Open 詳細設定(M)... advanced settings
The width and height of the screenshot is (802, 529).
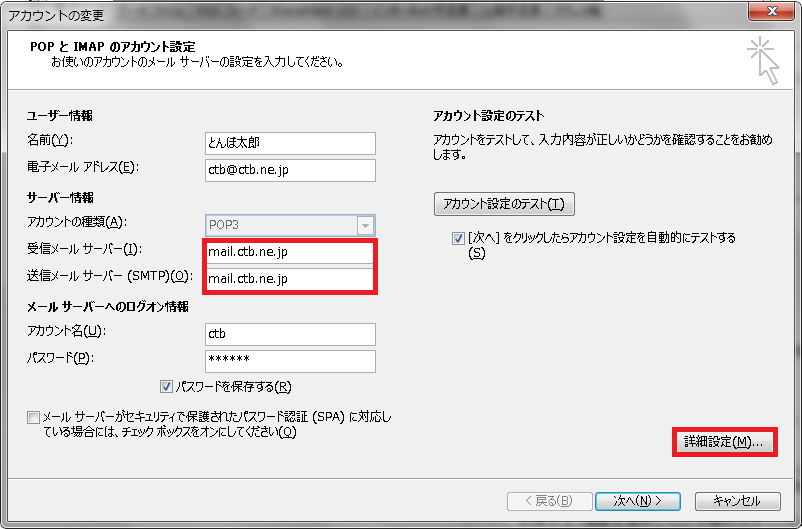[724, 442]
